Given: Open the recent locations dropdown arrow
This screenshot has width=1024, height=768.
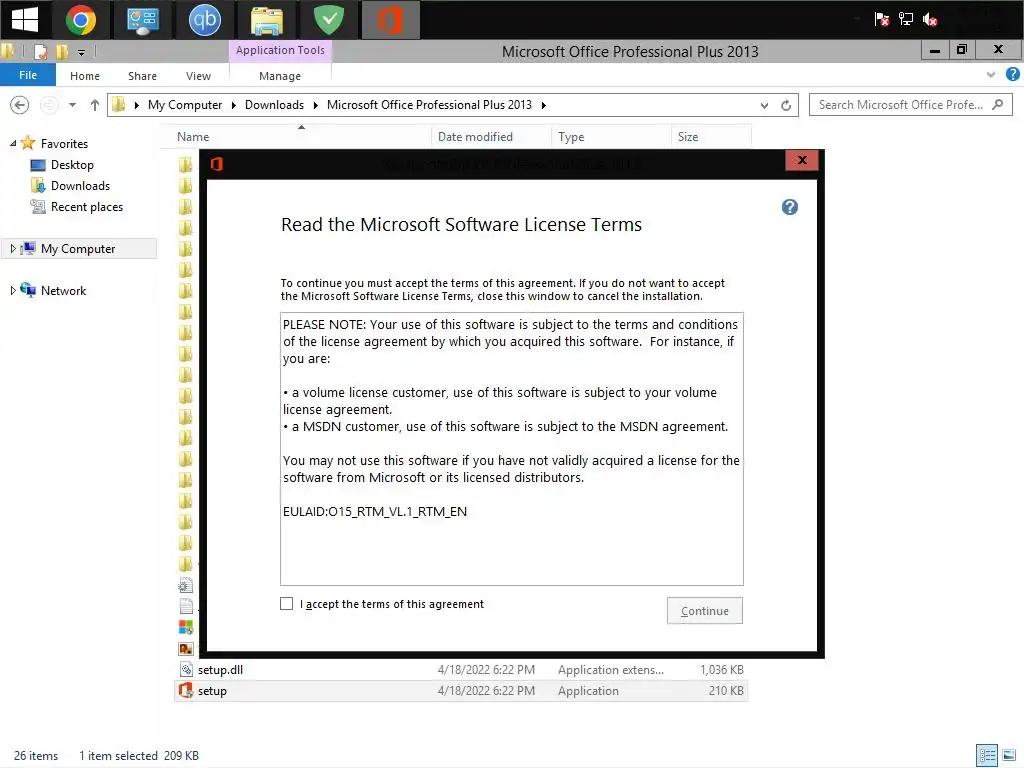Looking at the screenshot, I should pyautogui.click(x=72, y=104).
